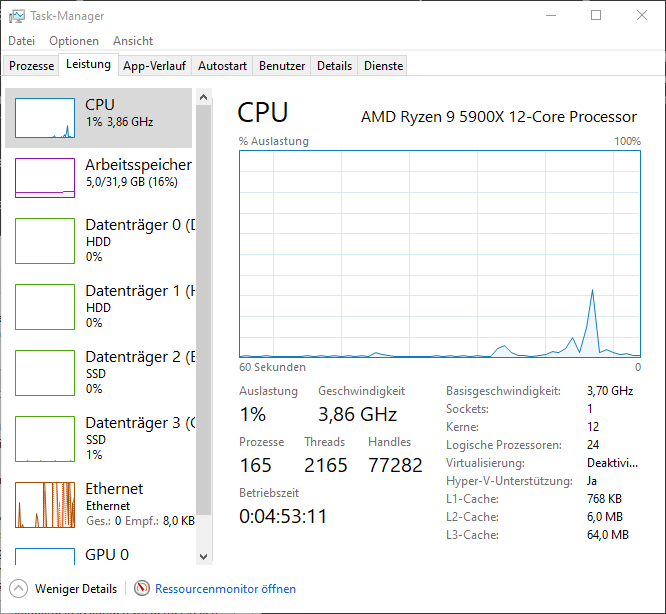Open the Datei menu
This screenshot has height=614, width=666.
[x=21, y=41]
